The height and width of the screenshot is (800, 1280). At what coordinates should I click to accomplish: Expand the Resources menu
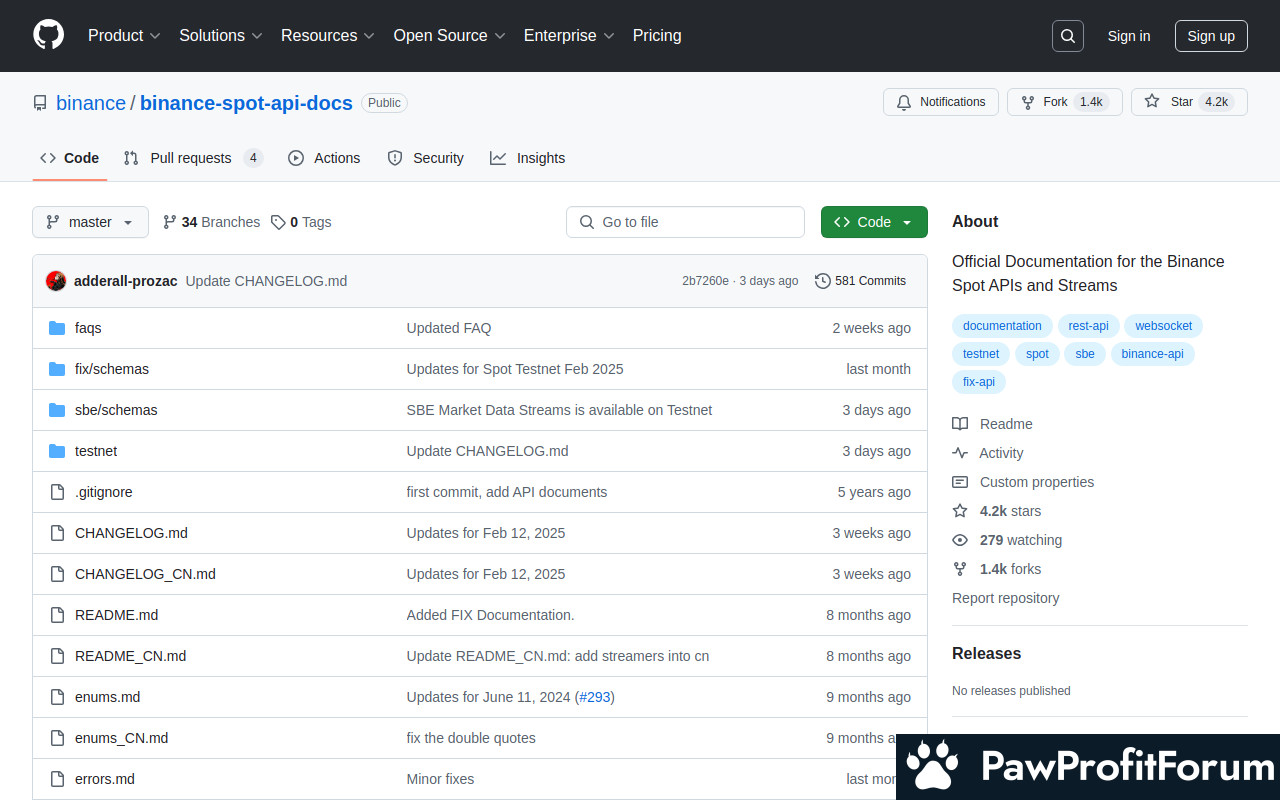coord(328,35)
